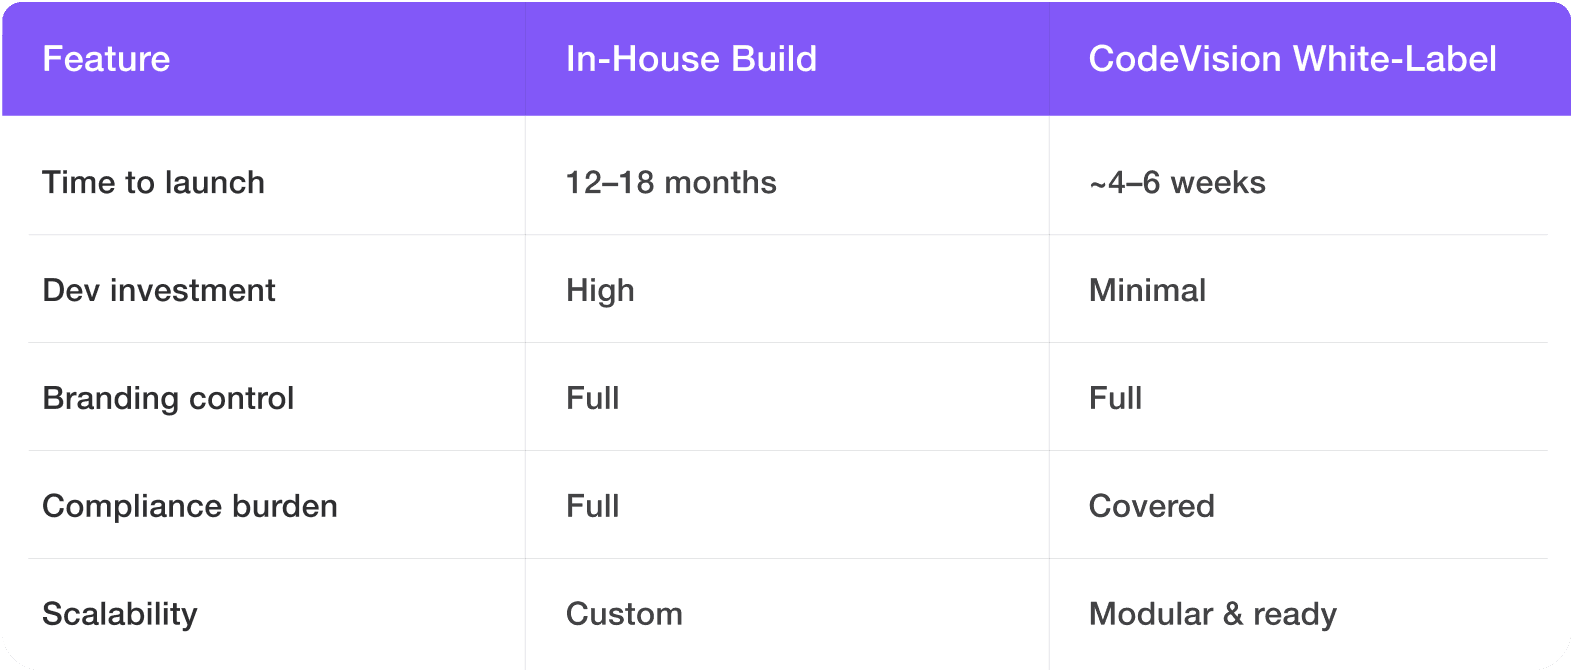Select the In-House Build column header
Viewport: 1571px width, 670px height.
click(691, 59)
